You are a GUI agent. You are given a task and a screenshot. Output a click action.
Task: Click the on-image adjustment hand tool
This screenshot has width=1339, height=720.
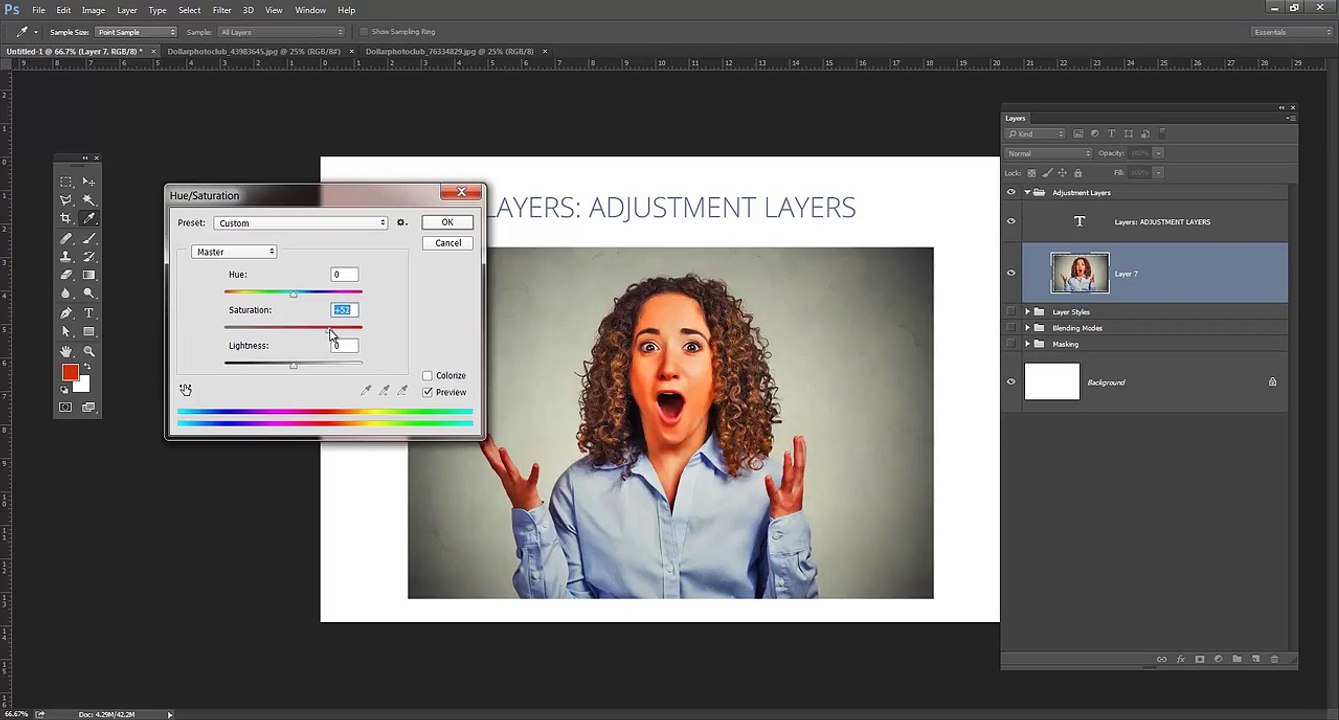185,389
